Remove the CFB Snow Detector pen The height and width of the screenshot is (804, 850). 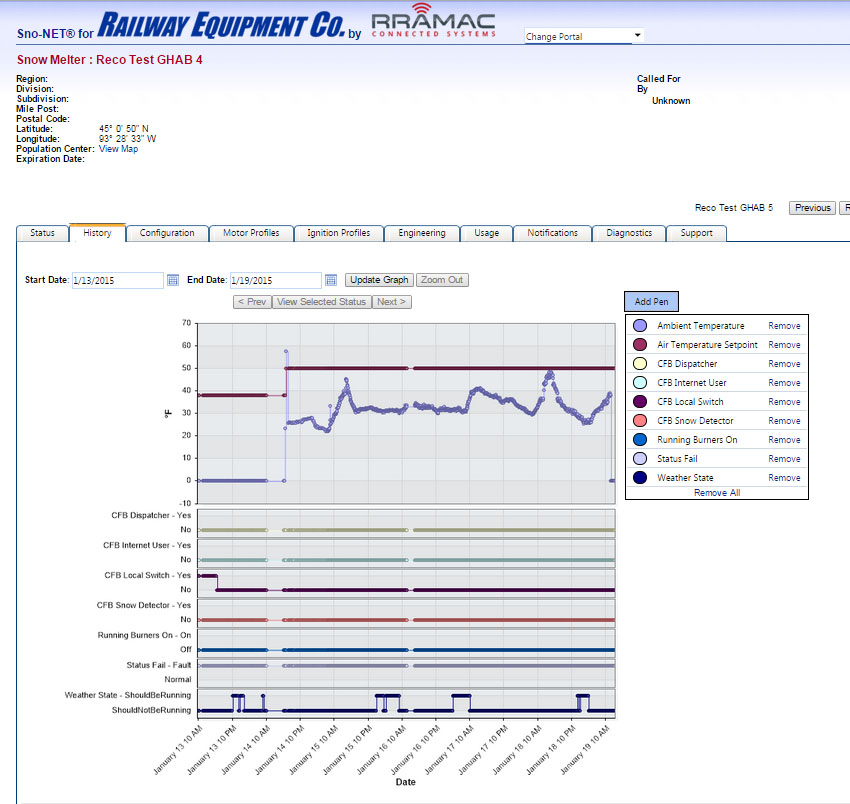(x=784, y=421)
